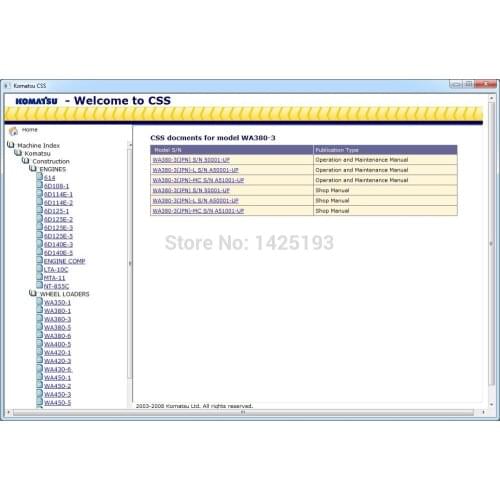Click the main window vertical scrollbar
Viewport: 500px width, 500px height.
pyautogui.click(x=491, y=243)
